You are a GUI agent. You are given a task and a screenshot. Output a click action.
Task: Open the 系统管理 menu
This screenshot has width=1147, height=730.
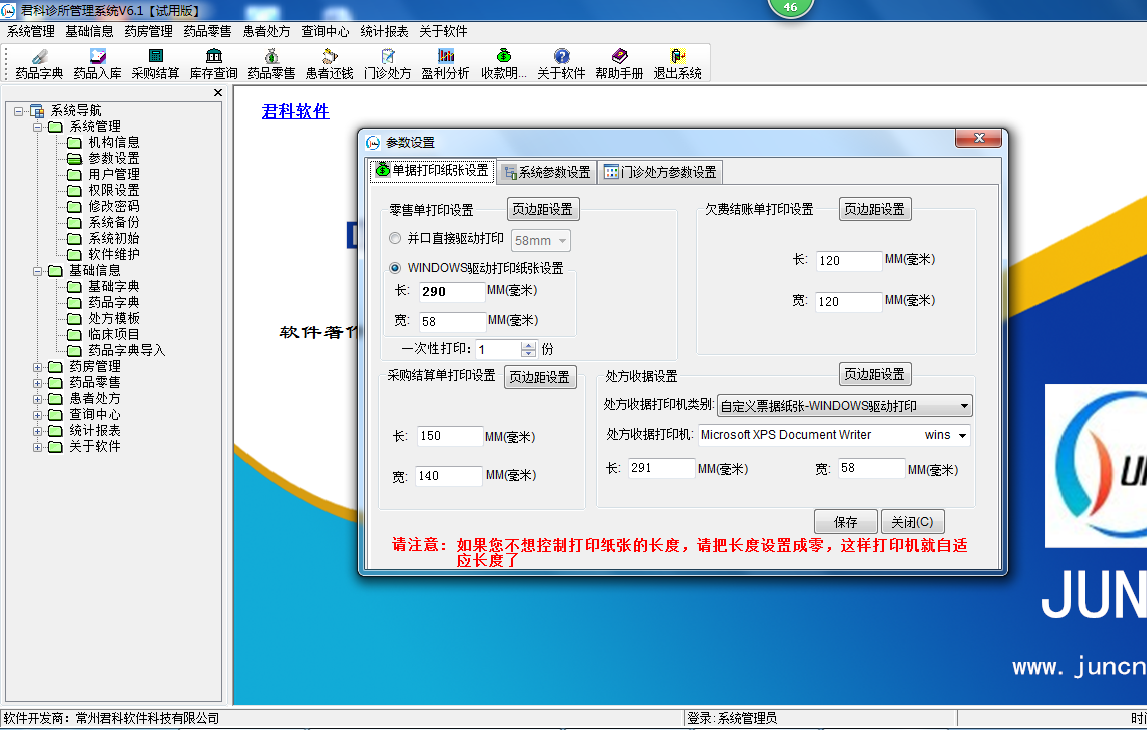(31, 31)
